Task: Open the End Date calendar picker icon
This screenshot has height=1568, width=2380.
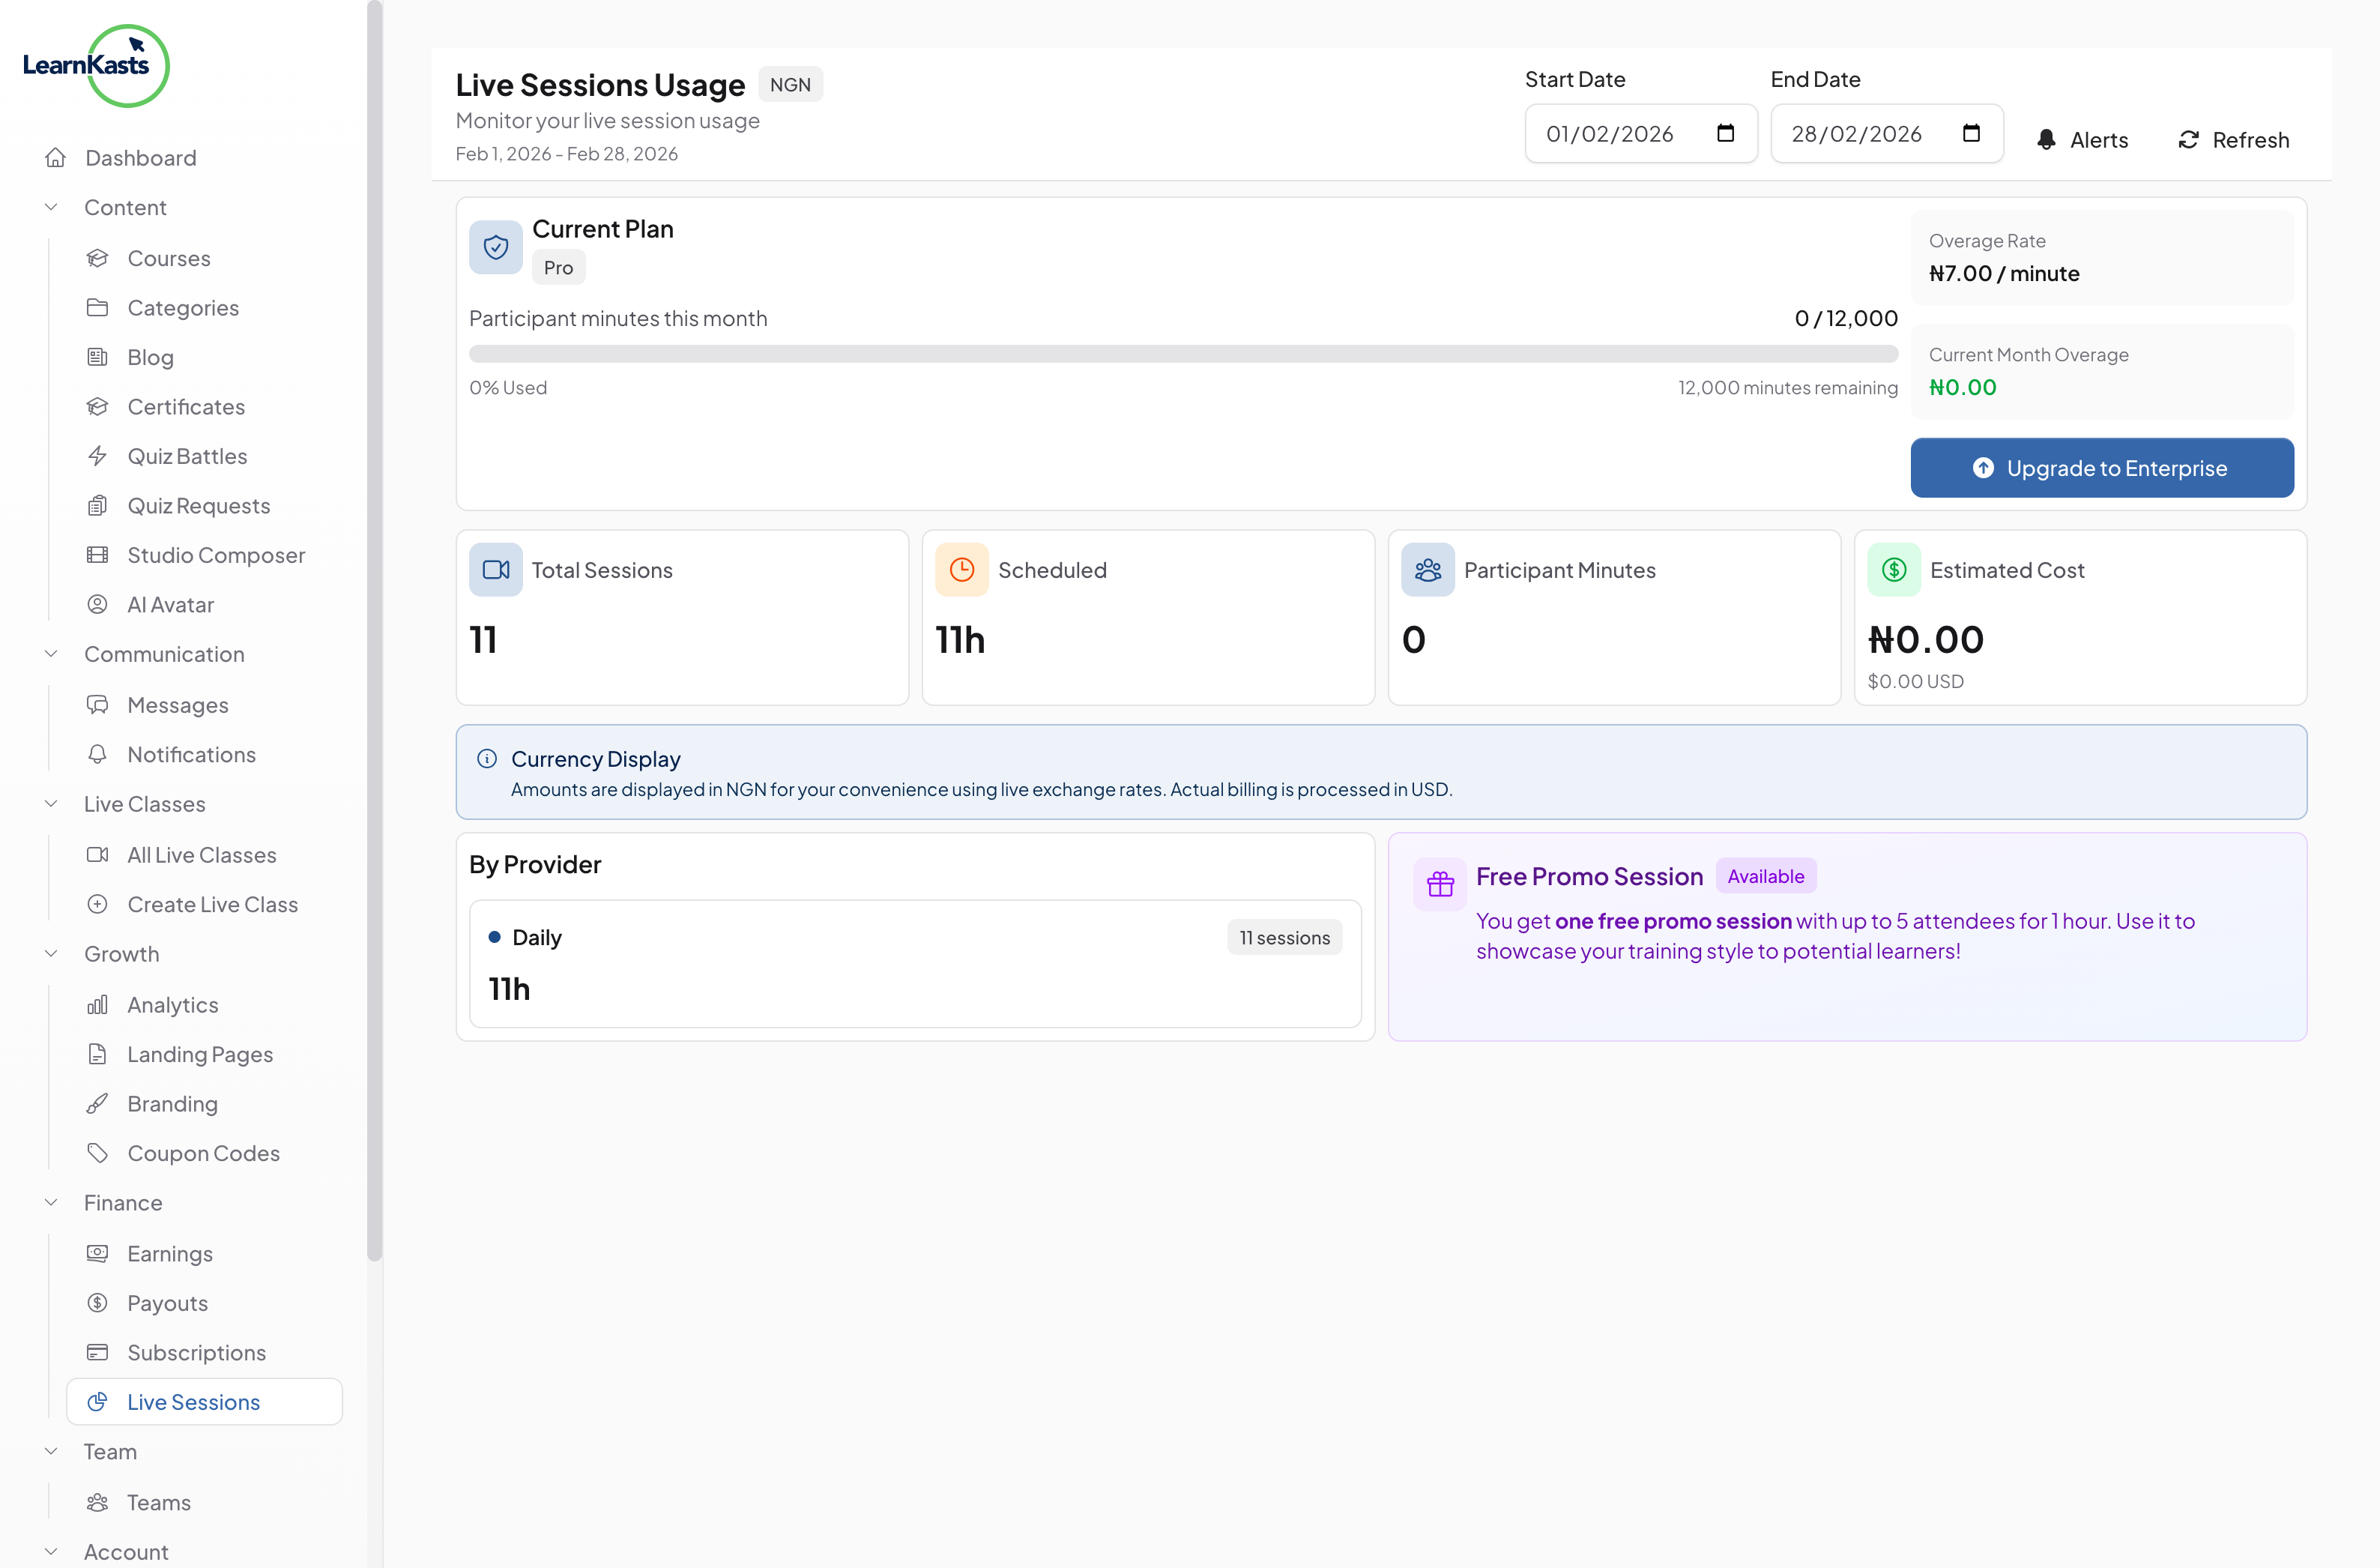Action: pos(1971,133)
